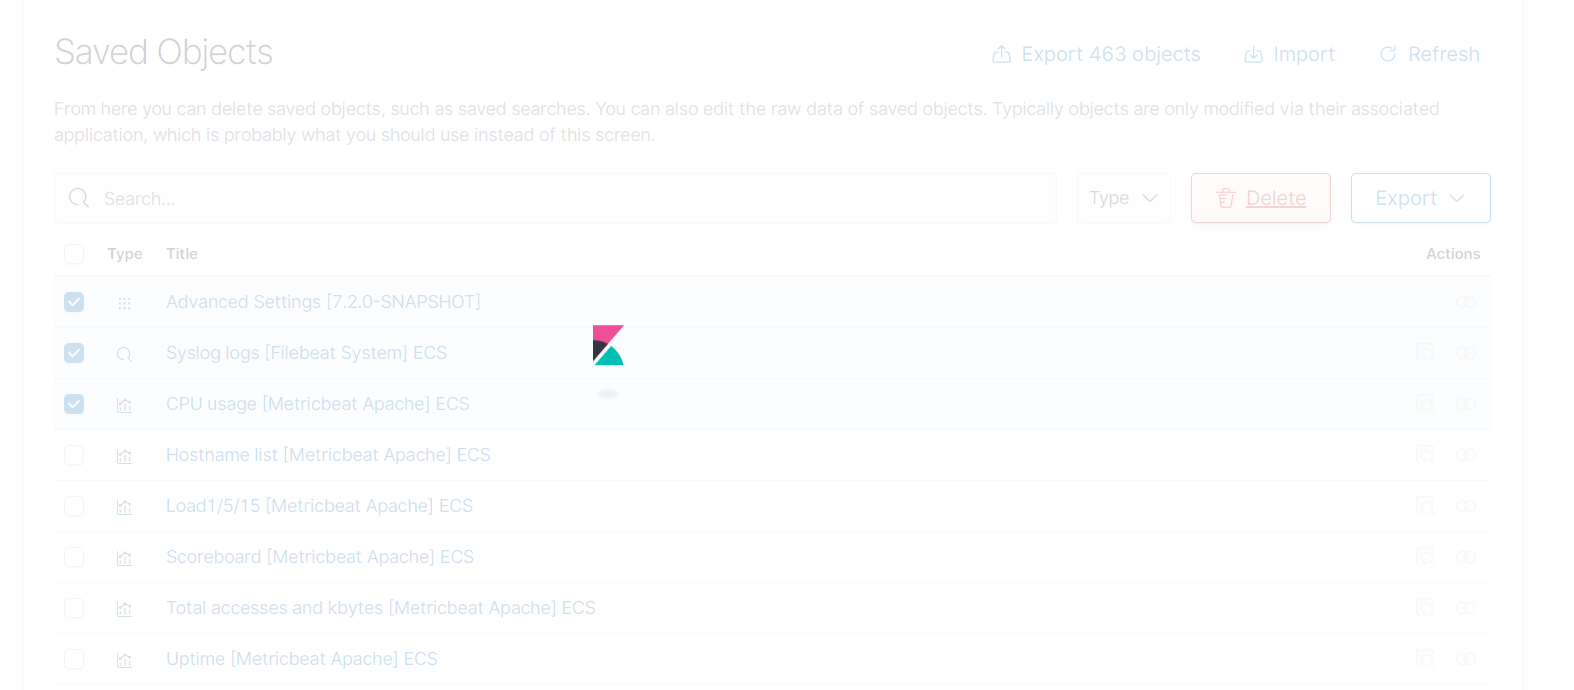
Task: Click the saved search icon beside Syslog logs
Action: pos(124,353)
